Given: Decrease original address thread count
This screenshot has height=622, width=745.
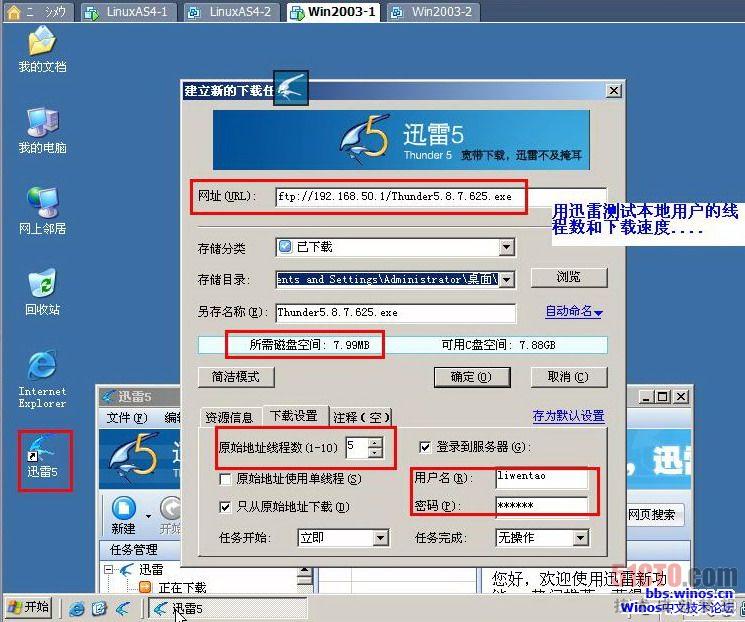Looking at the screenshot, I should (375, 452).
